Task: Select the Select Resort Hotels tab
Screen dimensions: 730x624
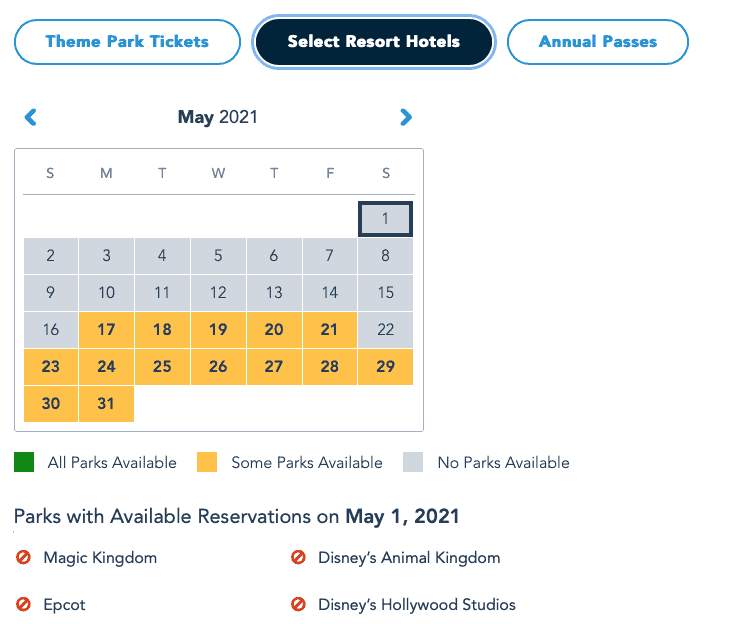Action: click(x=373, y=41)
